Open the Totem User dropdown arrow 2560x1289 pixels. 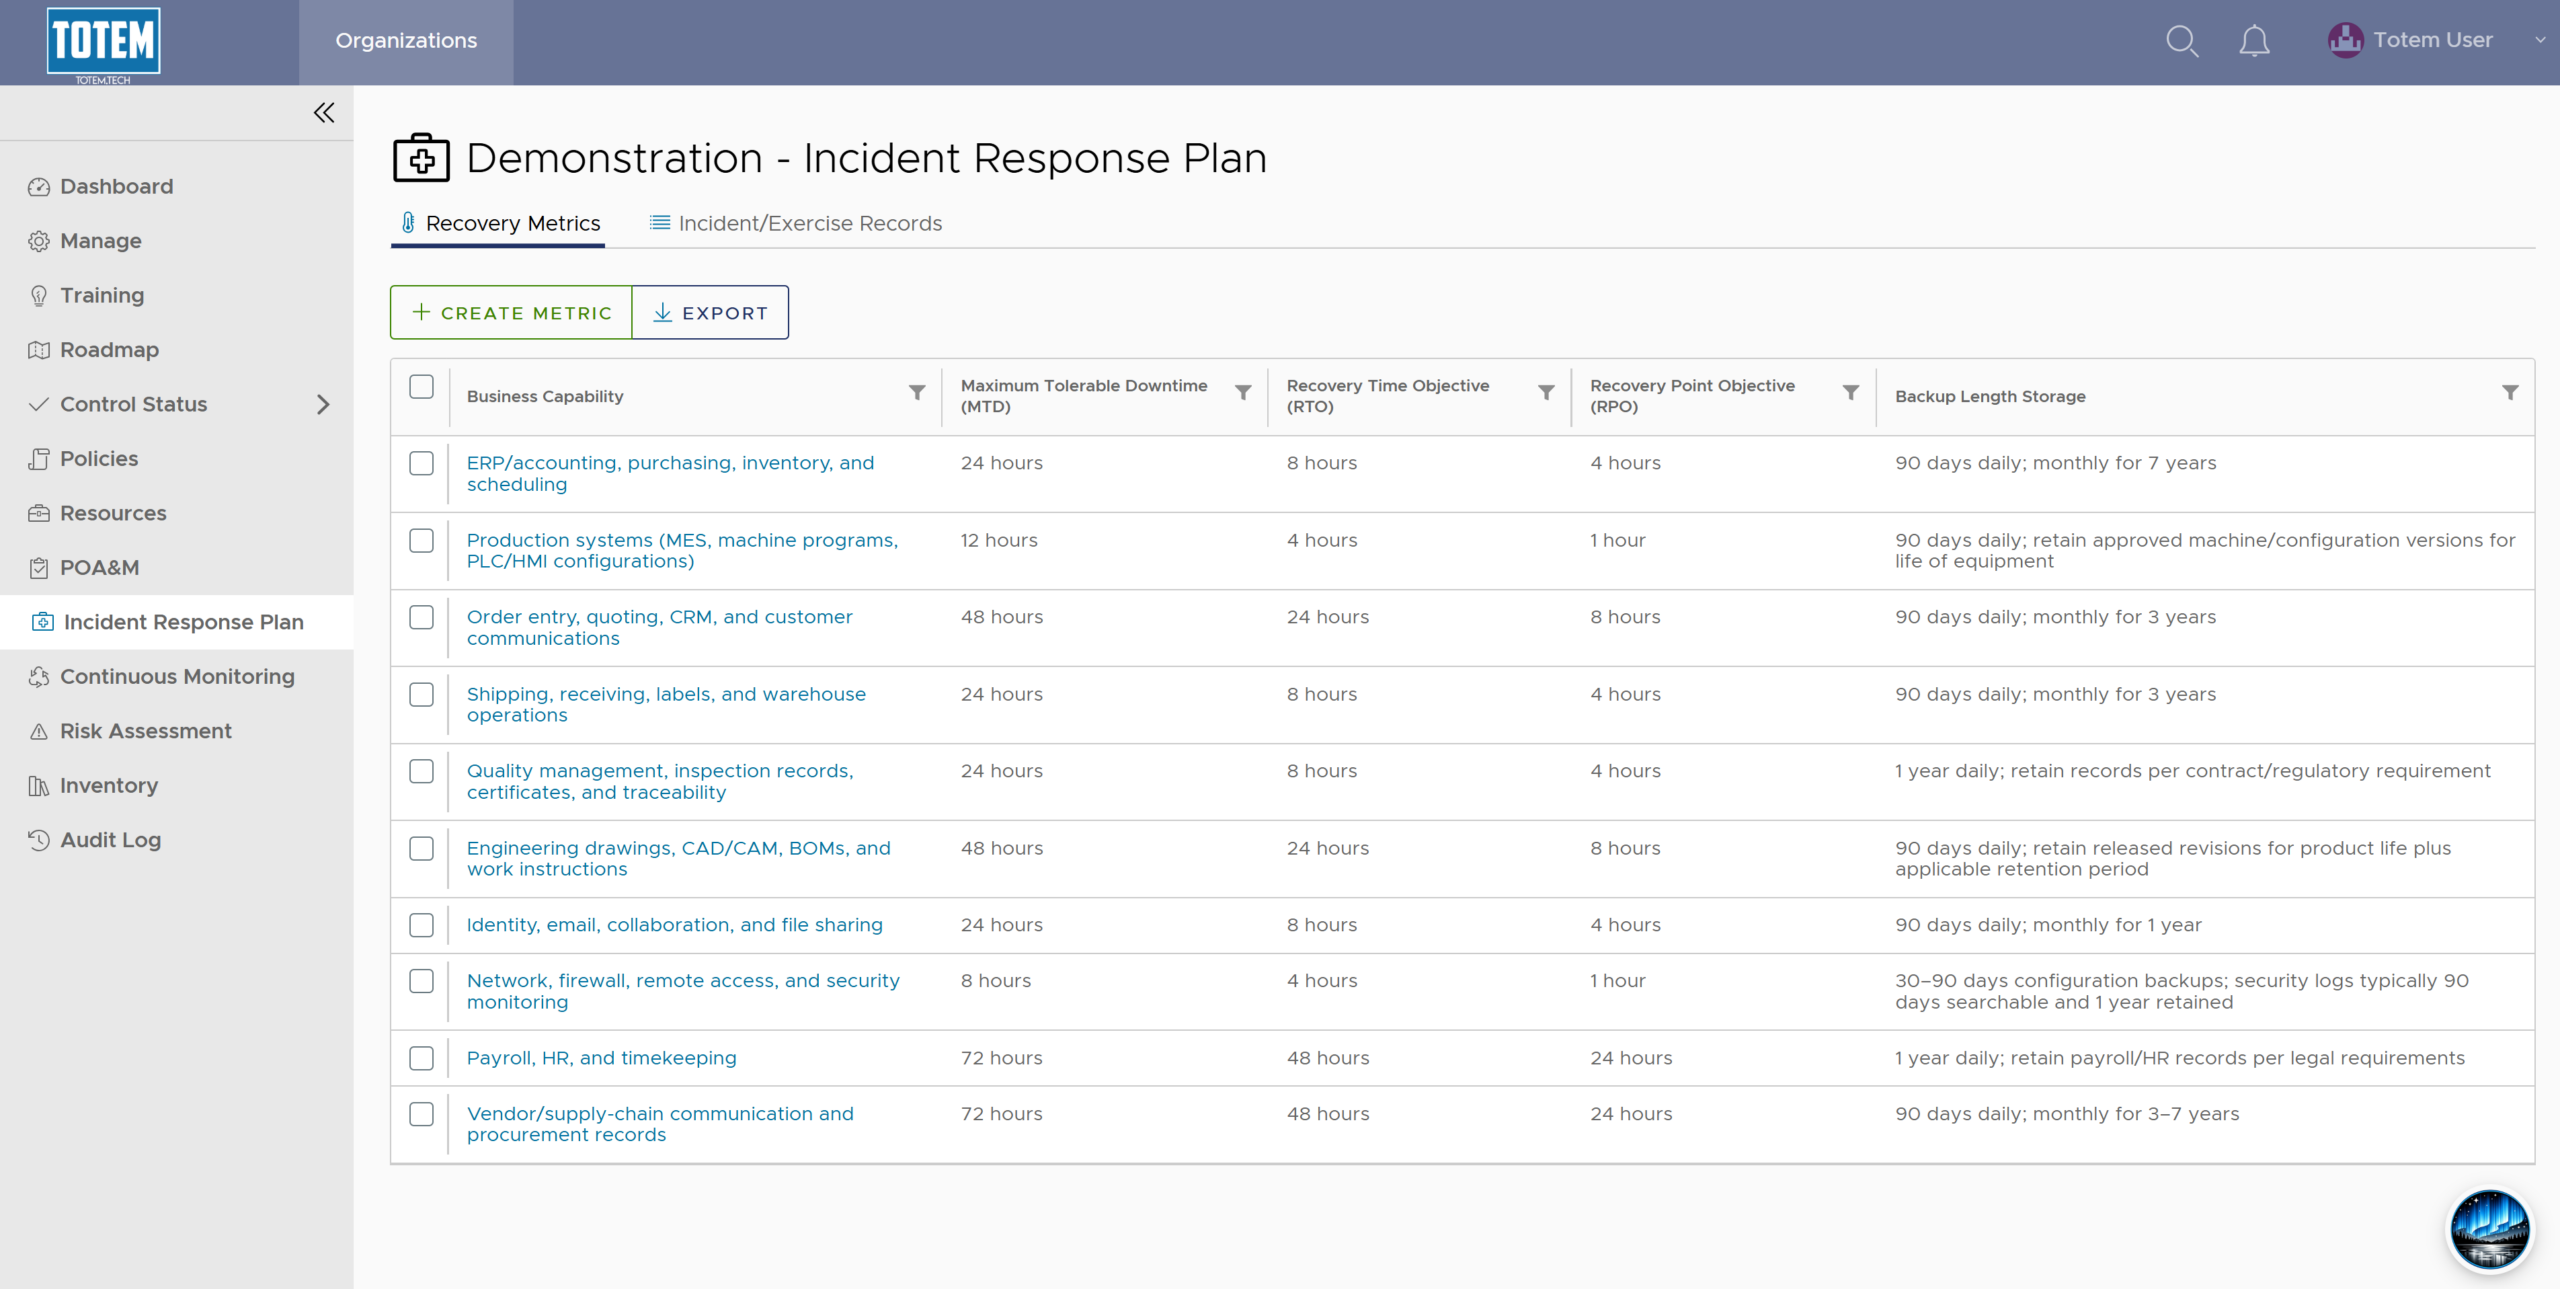[2540, 41]
